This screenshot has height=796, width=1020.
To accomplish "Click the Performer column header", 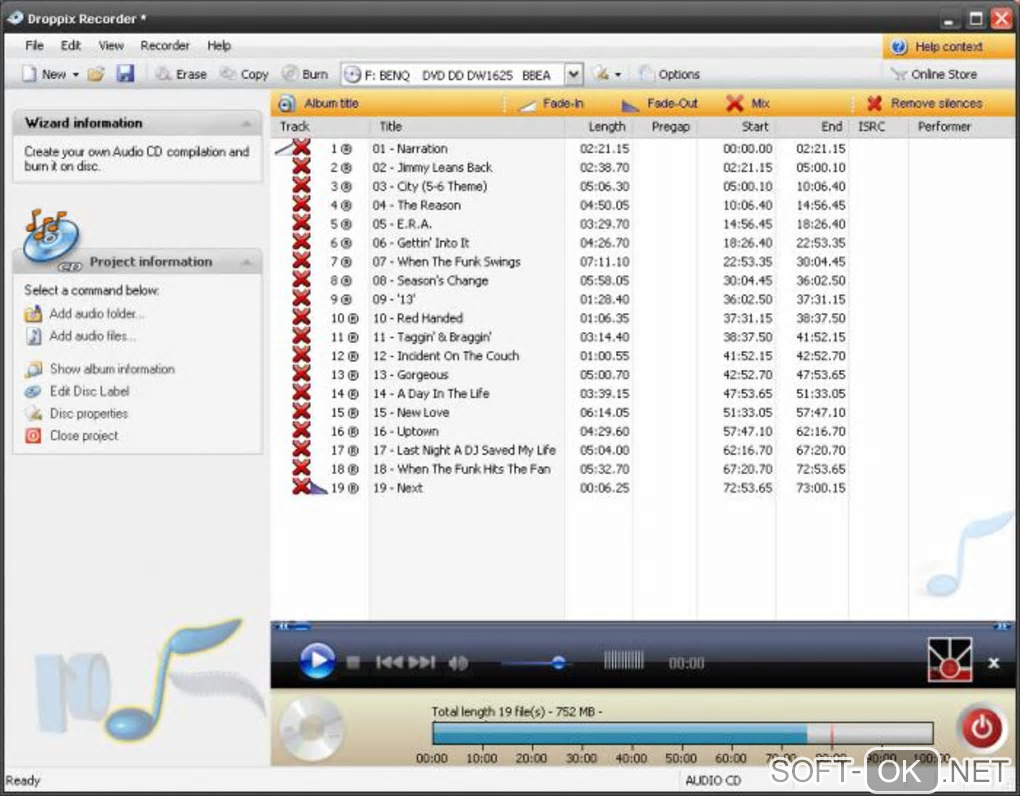I will click(961, 127).
